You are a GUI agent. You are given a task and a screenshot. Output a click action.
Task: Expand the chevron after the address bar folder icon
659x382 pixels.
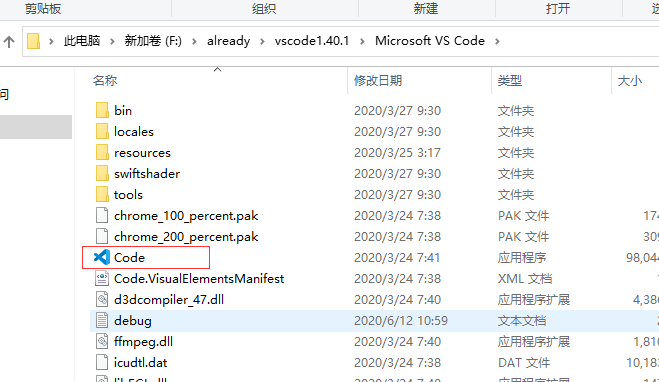point(51,41)
